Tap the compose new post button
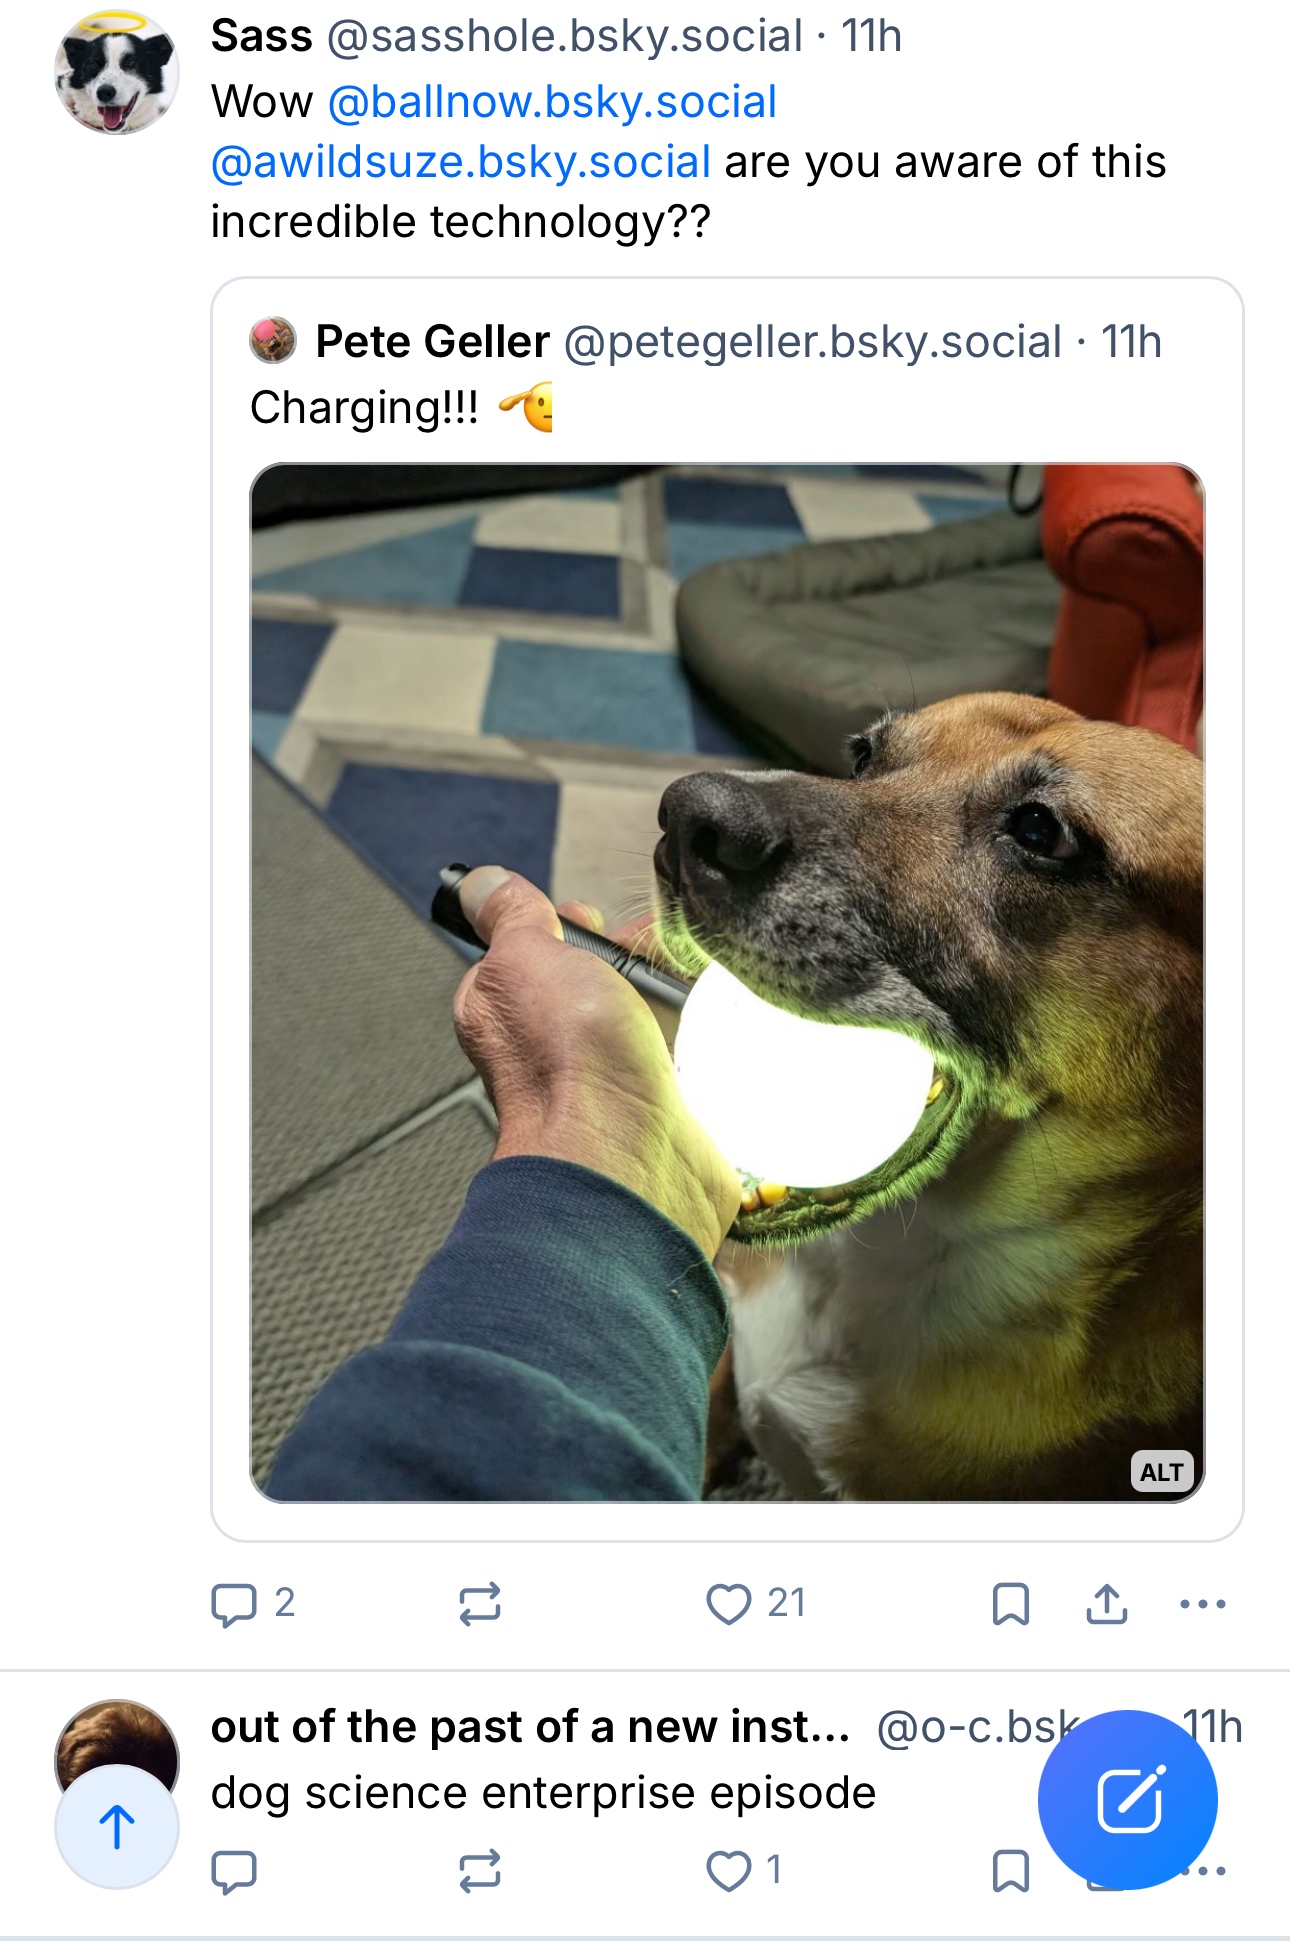1290x1942 pixels. [x=1127, y=1800]
